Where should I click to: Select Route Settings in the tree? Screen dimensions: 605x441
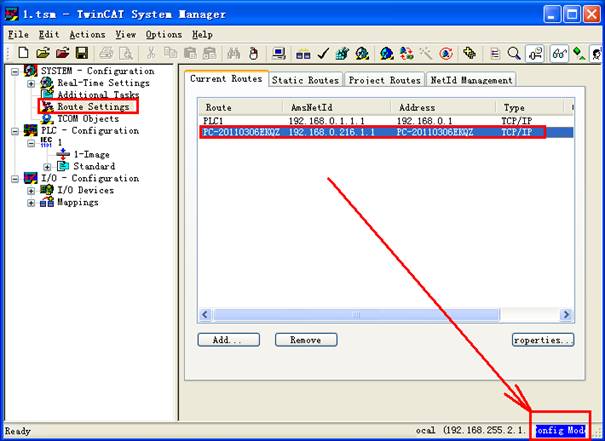(92, 106)
